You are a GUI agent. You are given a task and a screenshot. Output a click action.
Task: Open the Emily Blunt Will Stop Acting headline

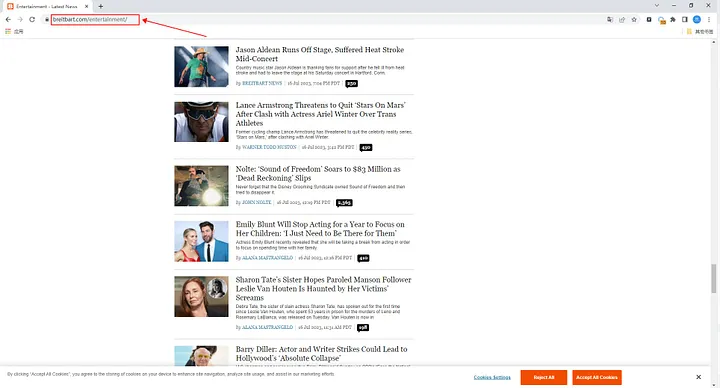pos(320,229)
